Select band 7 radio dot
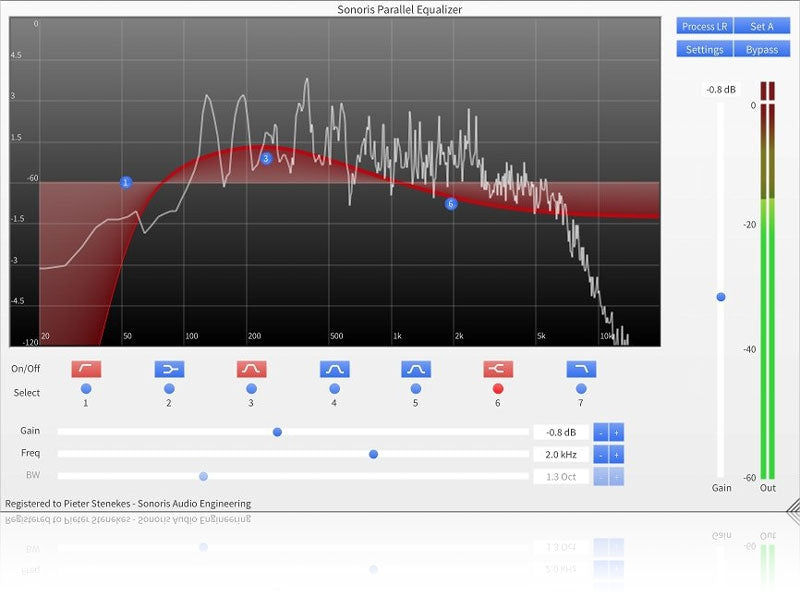 click(581, 389)
